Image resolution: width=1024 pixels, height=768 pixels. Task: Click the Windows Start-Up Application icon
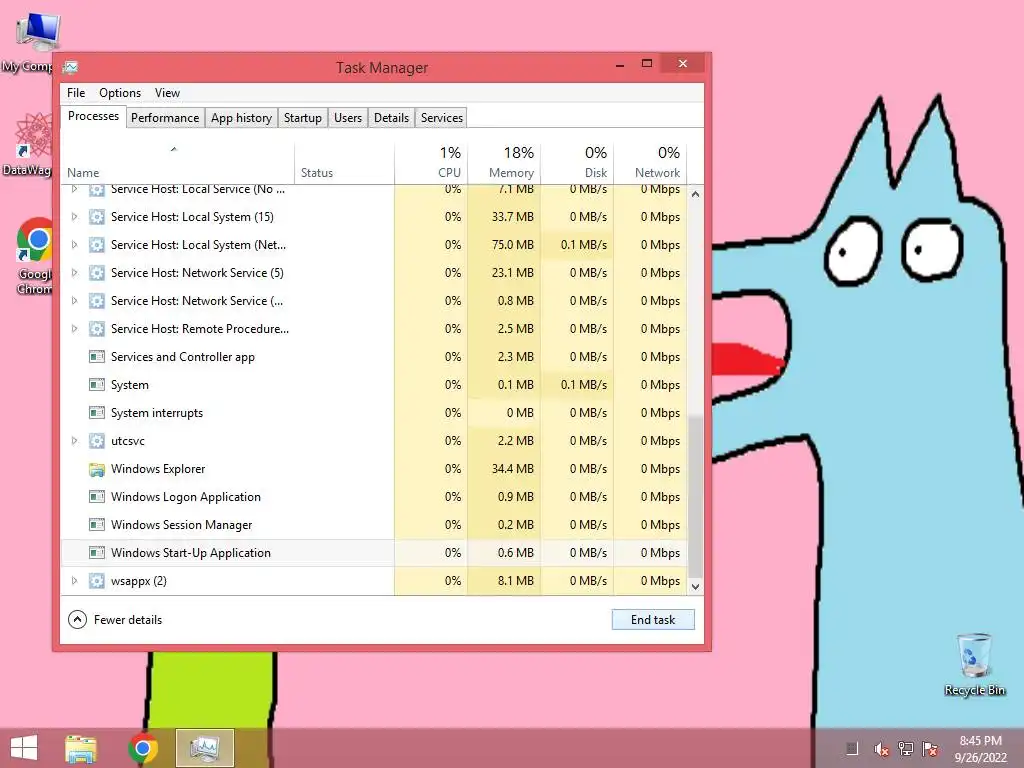(x=97, y=552)
